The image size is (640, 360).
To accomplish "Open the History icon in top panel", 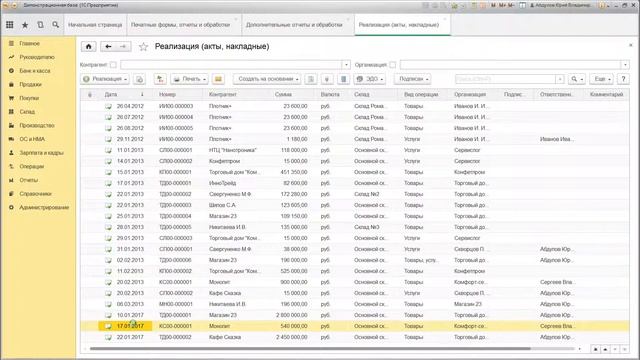I will (40, 25).
